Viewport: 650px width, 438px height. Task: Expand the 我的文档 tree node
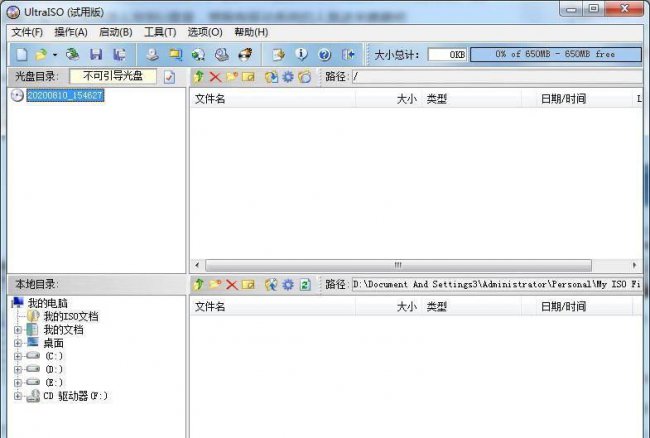click(18, 330)
